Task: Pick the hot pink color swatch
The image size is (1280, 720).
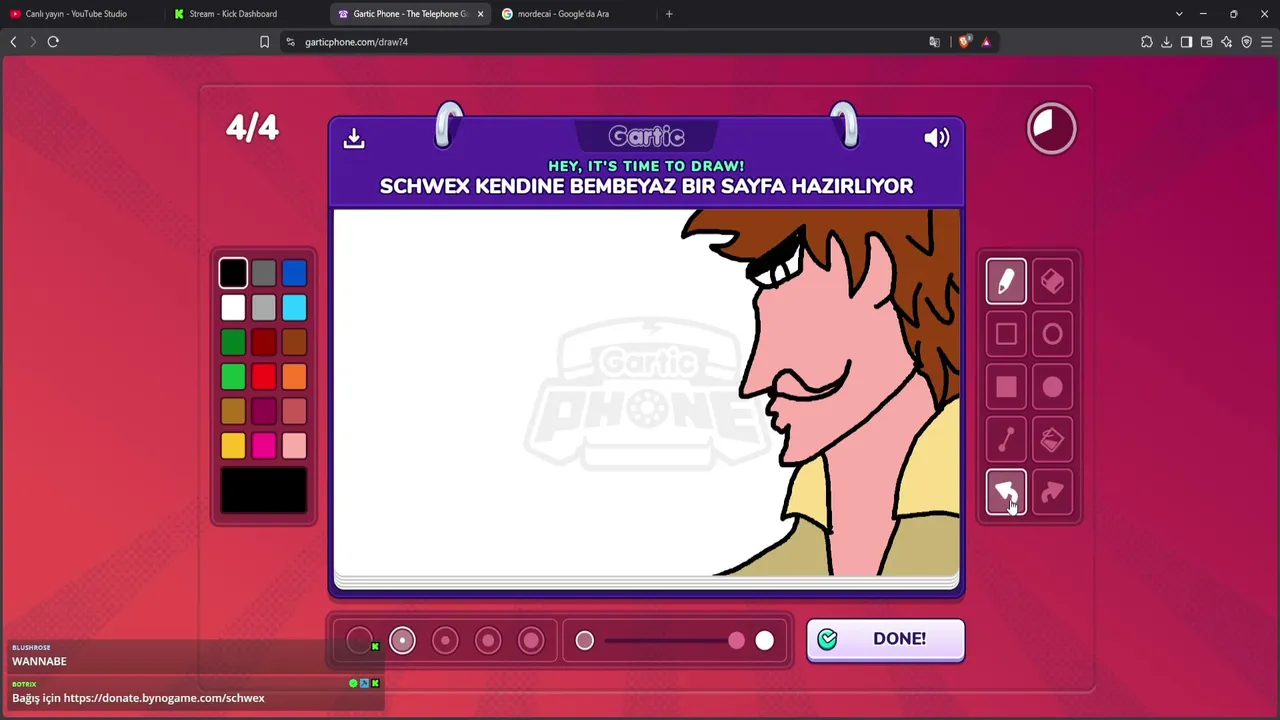Action: [x=264, y=446]
